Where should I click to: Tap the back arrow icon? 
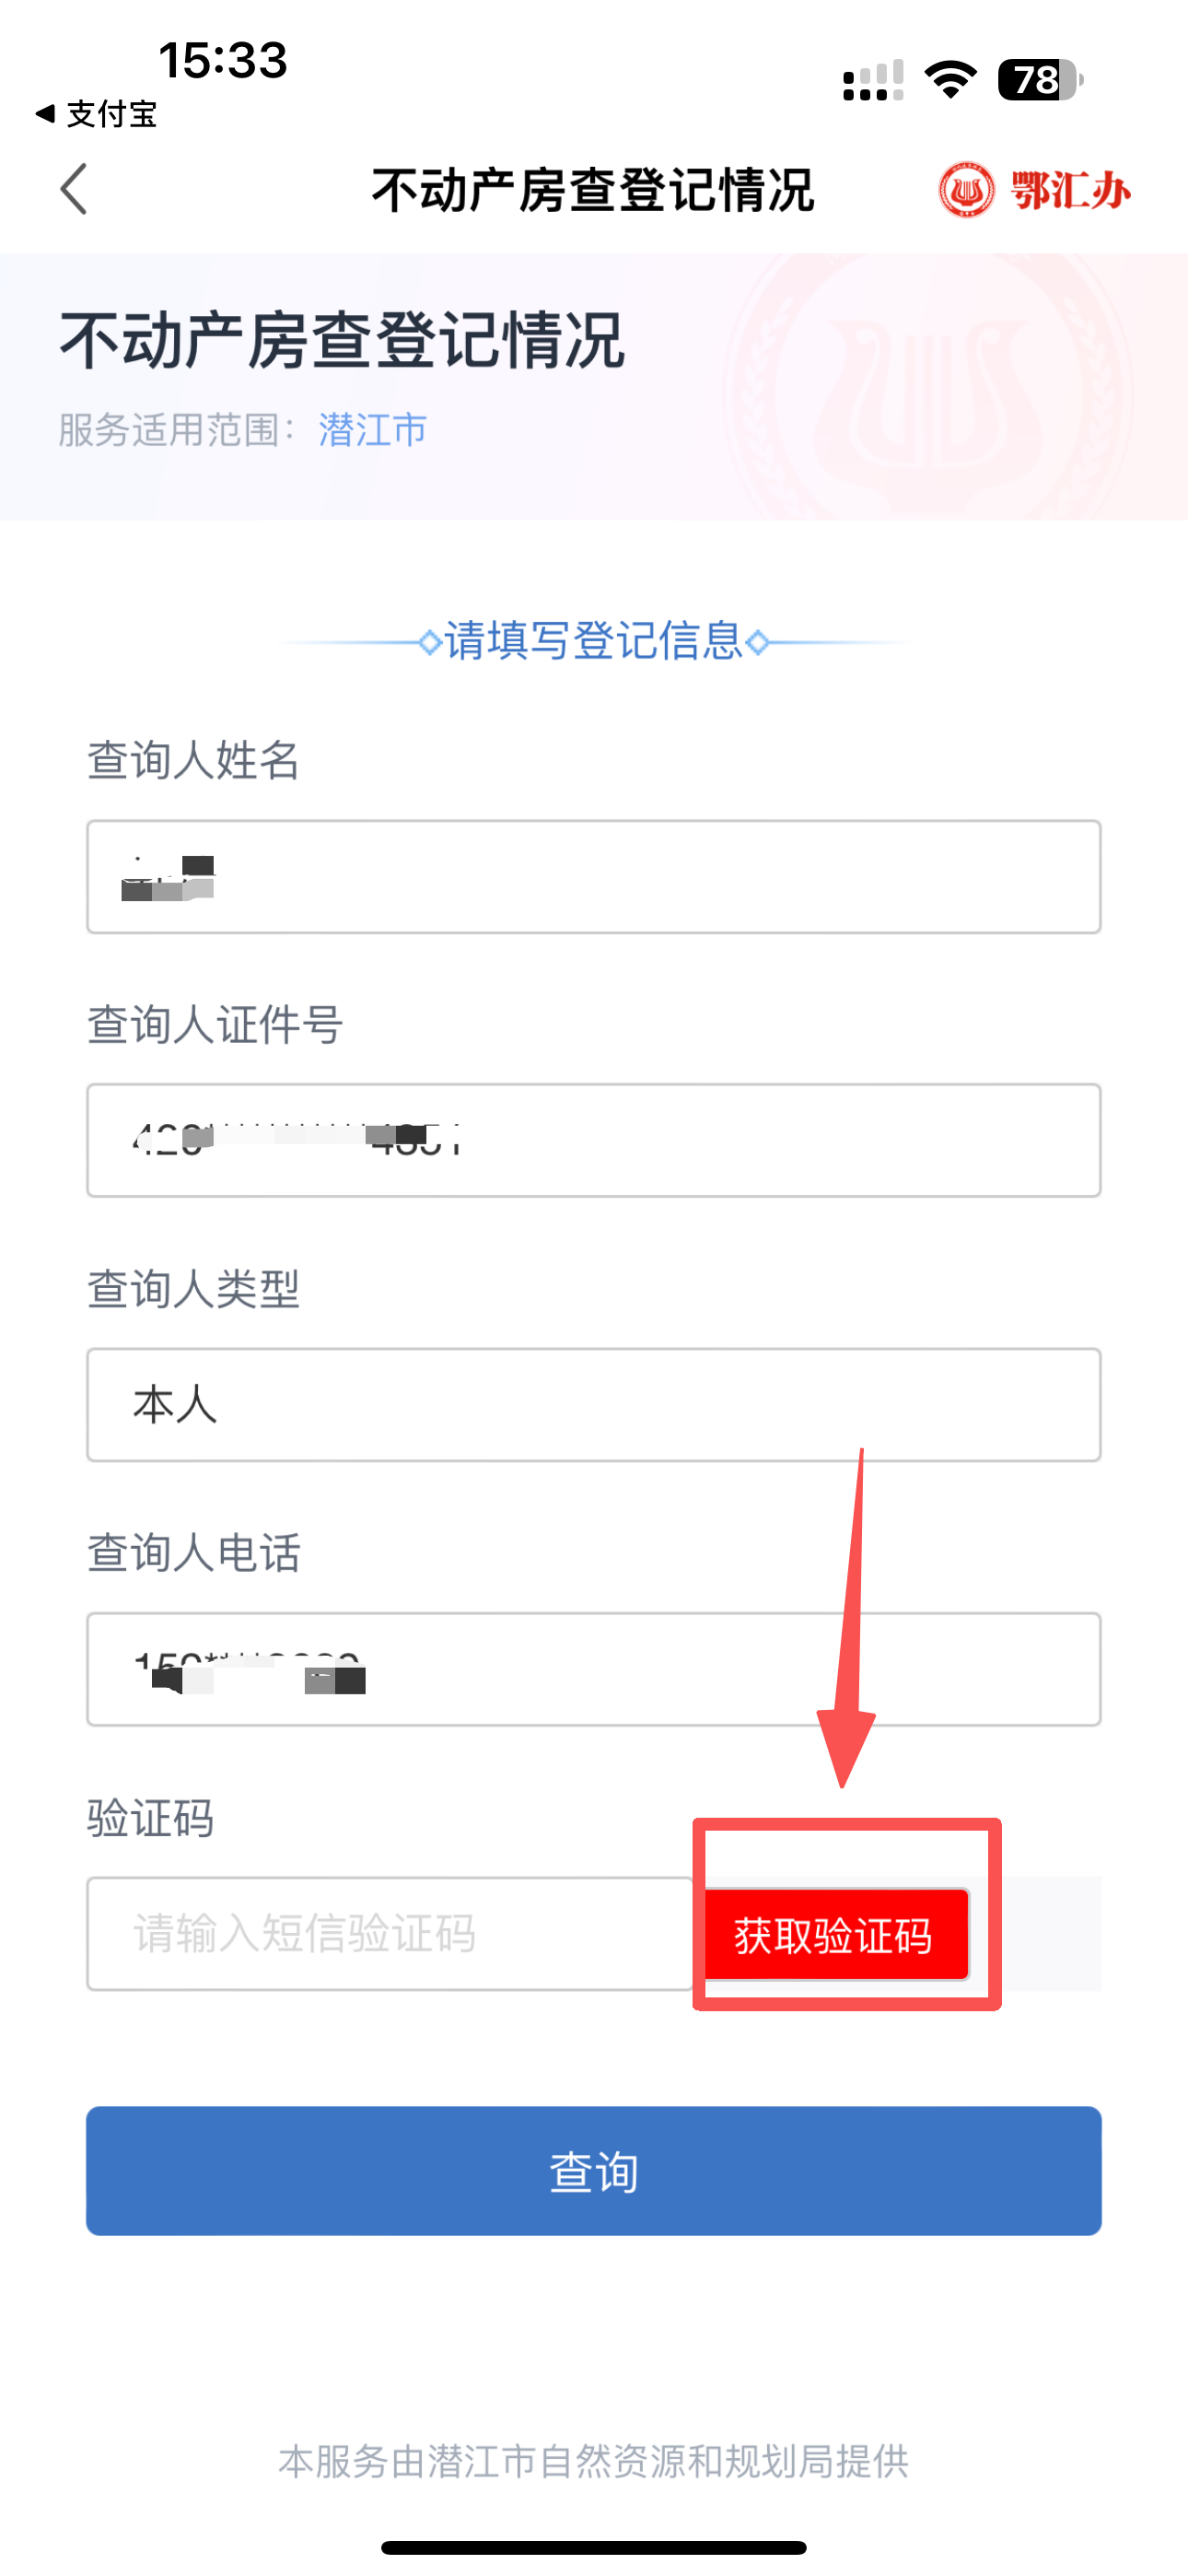click(x=74, y=189)
